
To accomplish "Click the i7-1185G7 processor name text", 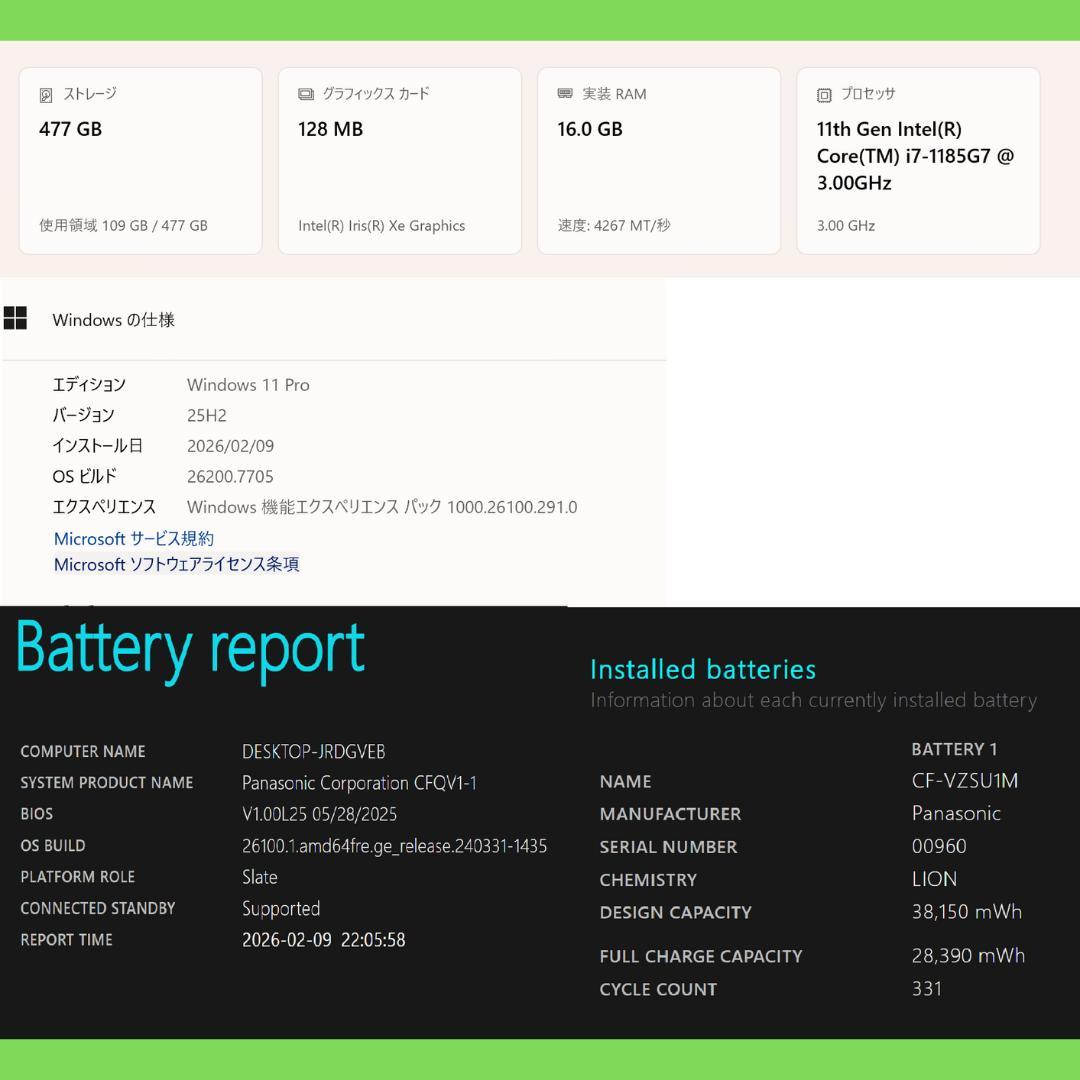I will click(914, 156).
